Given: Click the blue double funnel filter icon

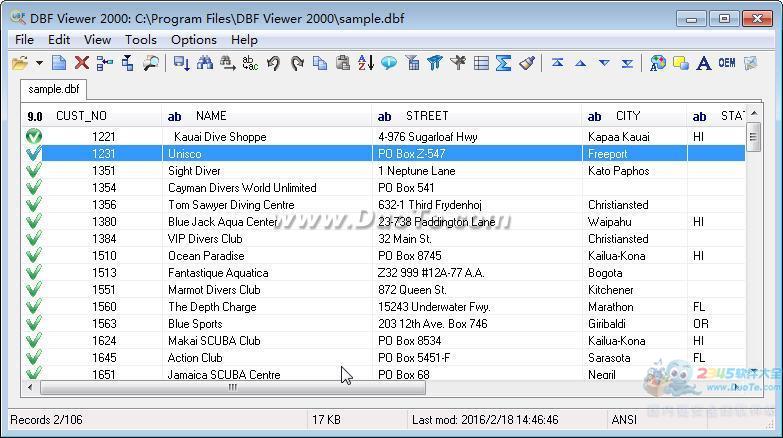Looking at the screenshot, I should point(435,63).
